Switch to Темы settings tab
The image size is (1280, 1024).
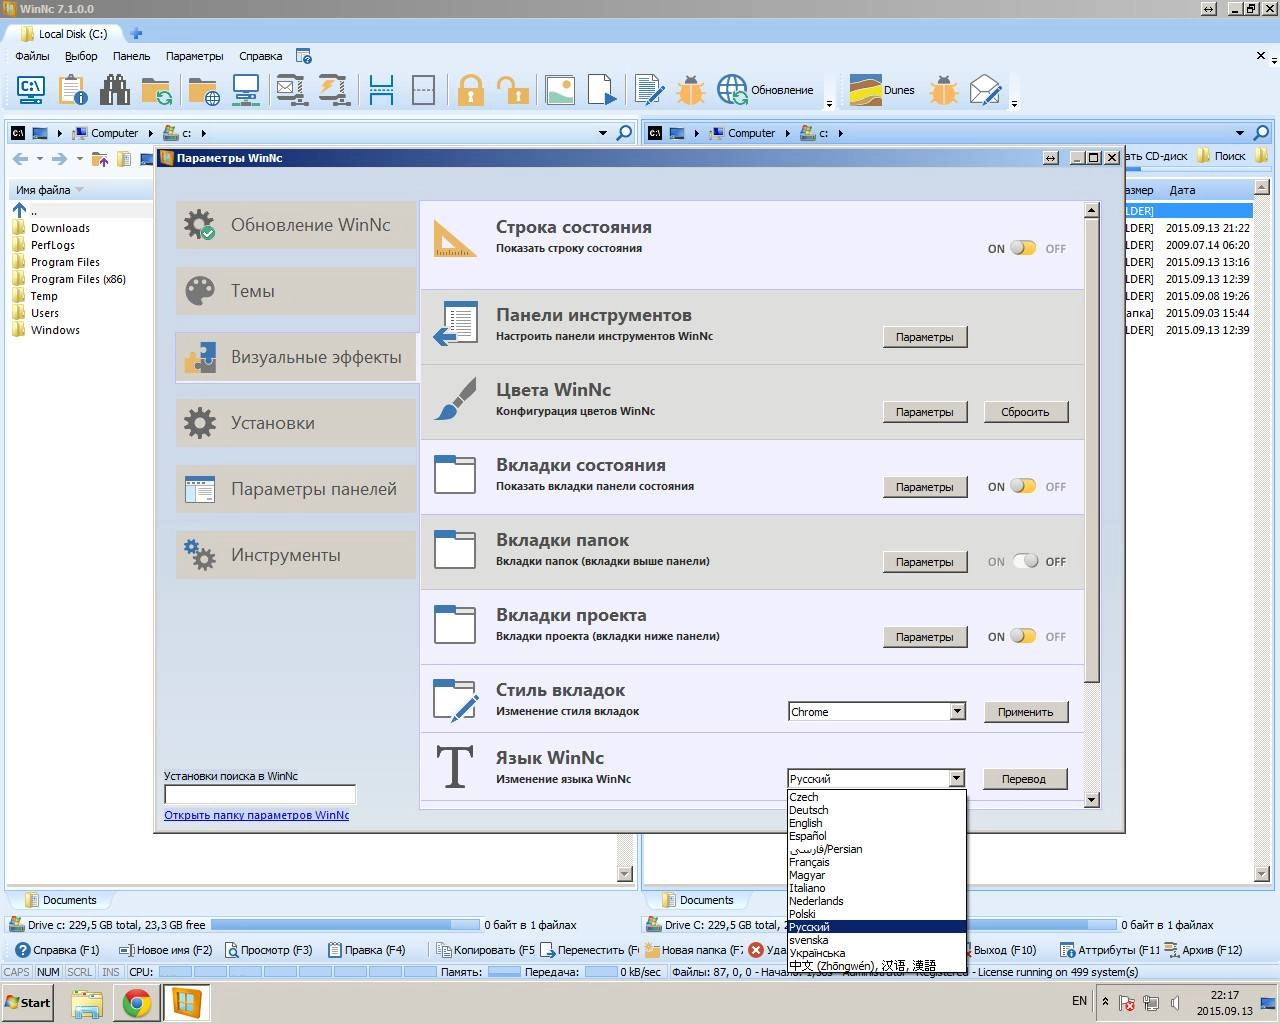click(x=296, y=291)
